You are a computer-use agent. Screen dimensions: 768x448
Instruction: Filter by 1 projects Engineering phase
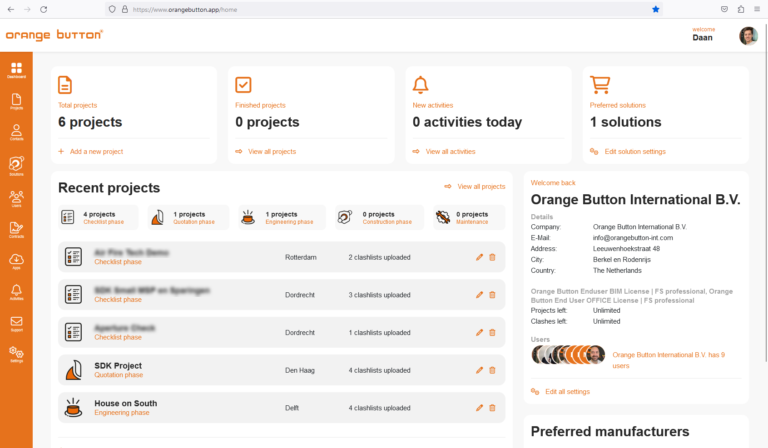(x=282, y=217)
